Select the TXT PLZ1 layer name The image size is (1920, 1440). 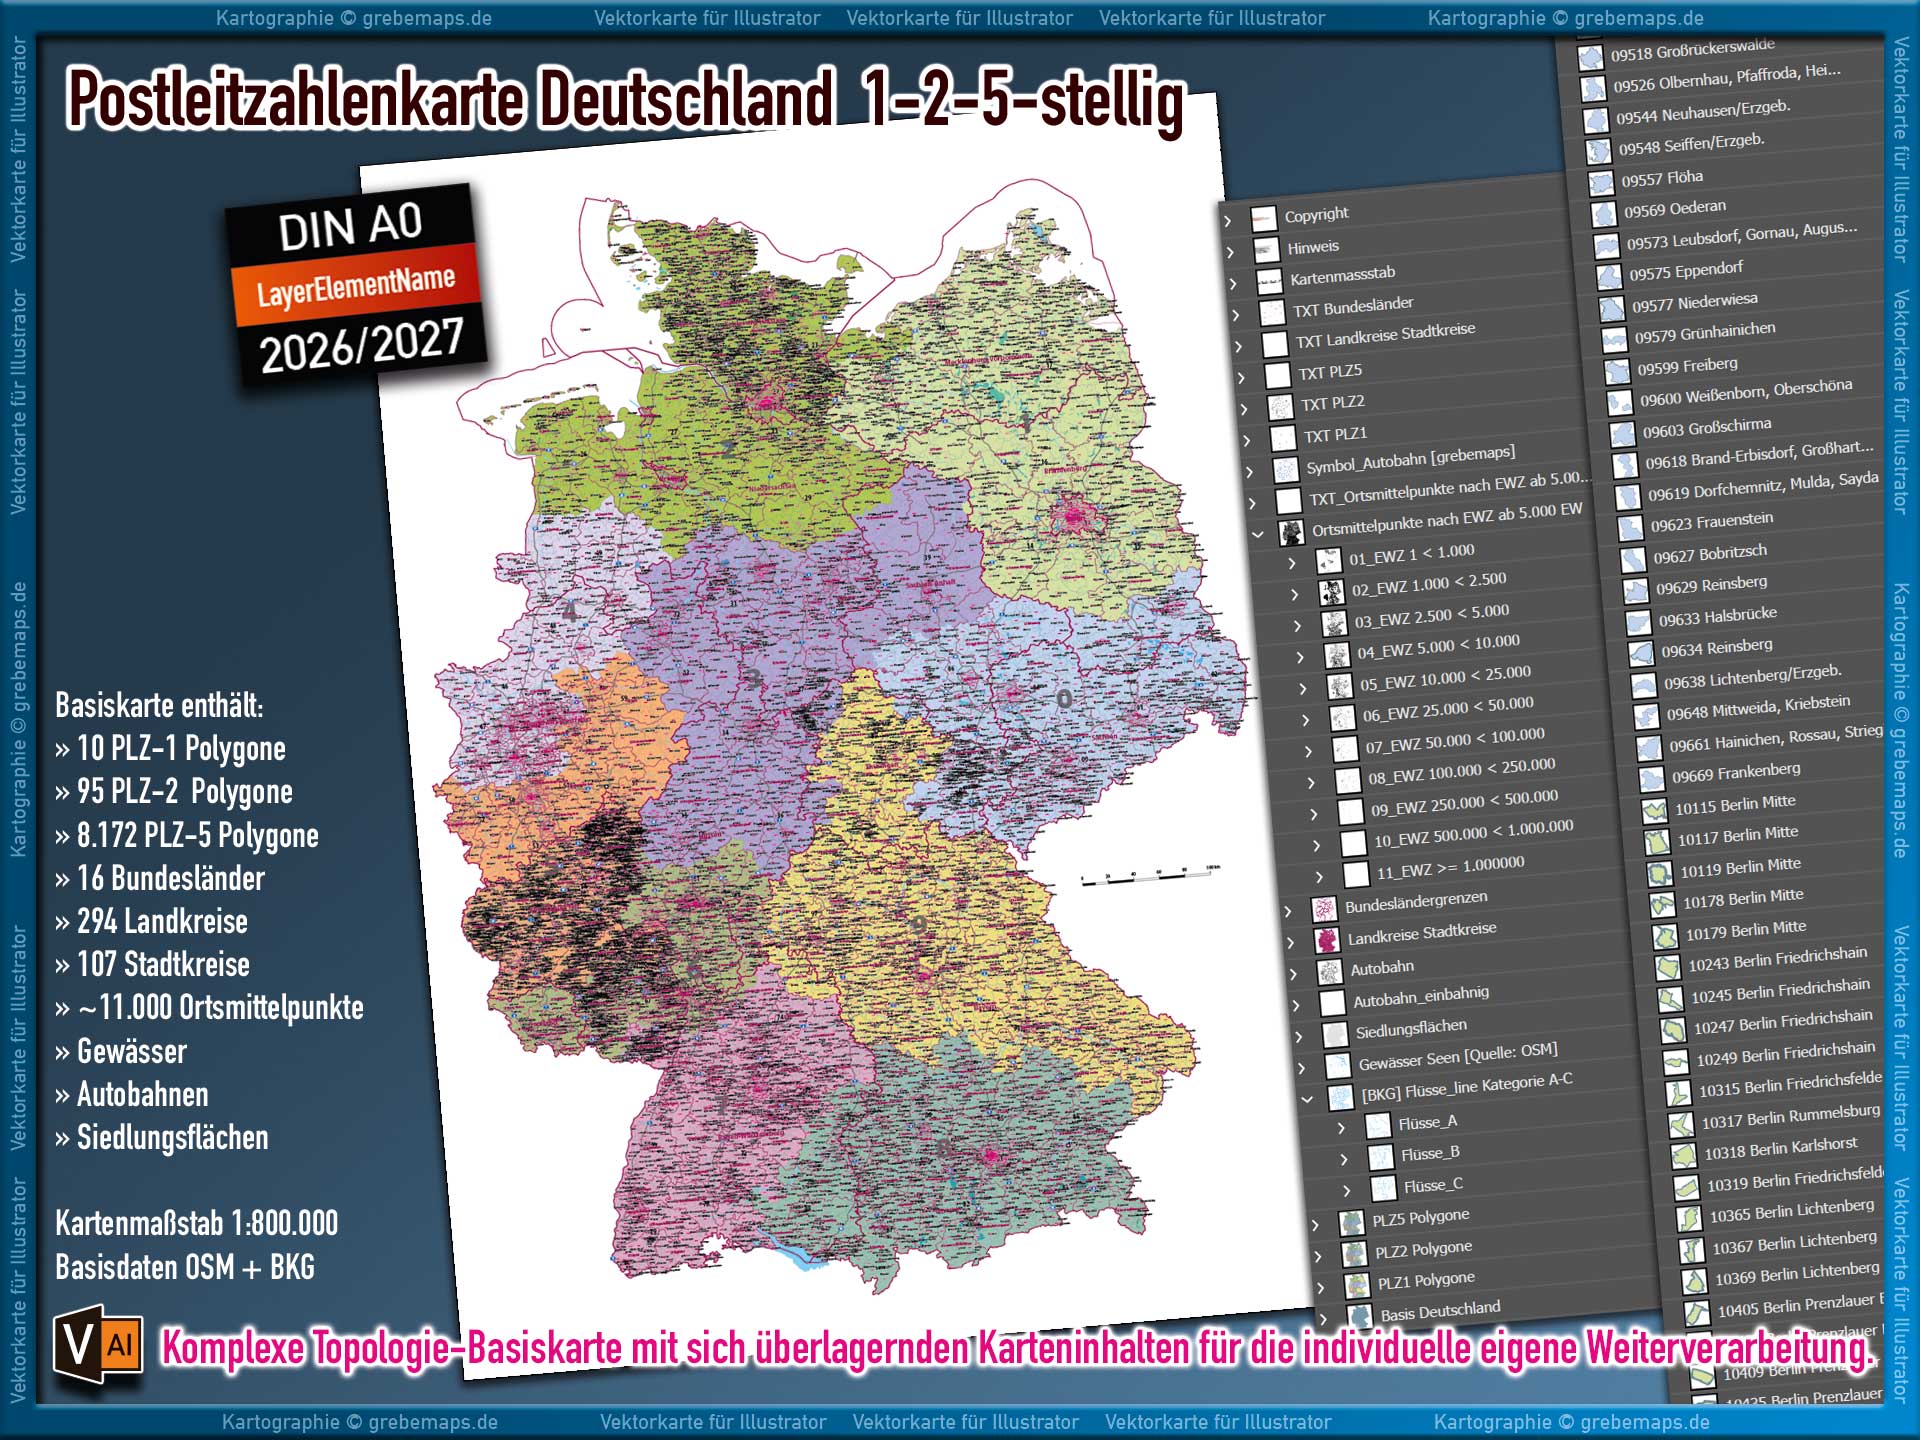(x=1335, y=435)
